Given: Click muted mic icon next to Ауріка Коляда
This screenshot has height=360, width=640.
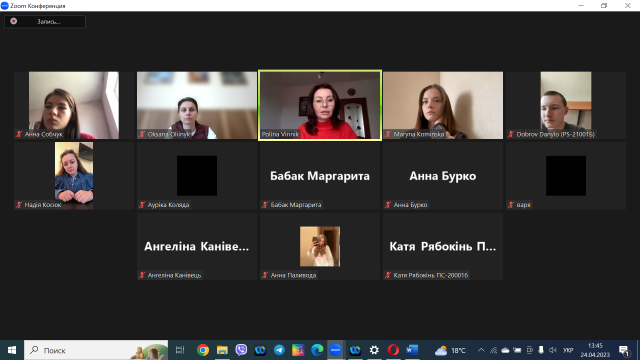Looking at the screenshot, I should [x=142, y=204].
